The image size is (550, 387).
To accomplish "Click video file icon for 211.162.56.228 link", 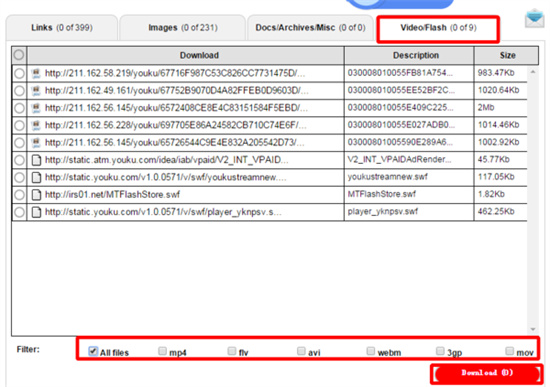I will (36, 125).
